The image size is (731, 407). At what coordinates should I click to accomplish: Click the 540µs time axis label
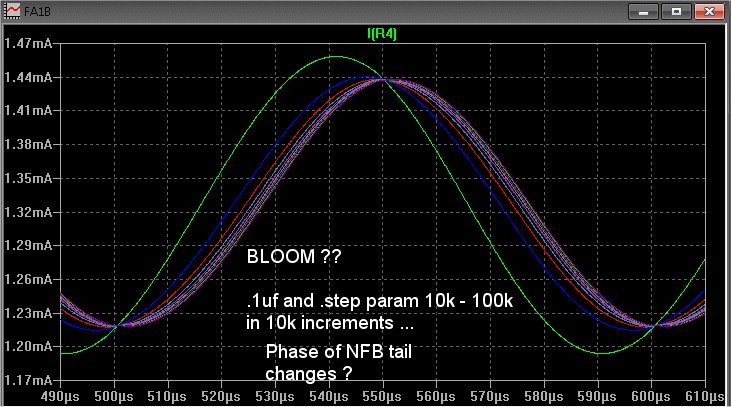[x=329, y=397]
